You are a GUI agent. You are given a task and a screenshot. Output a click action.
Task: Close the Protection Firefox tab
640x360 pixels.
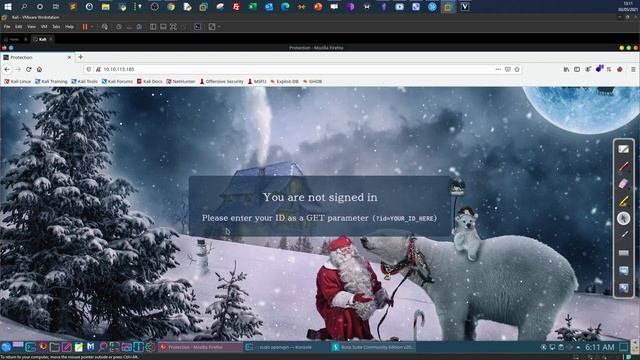(x=69, y=58)
